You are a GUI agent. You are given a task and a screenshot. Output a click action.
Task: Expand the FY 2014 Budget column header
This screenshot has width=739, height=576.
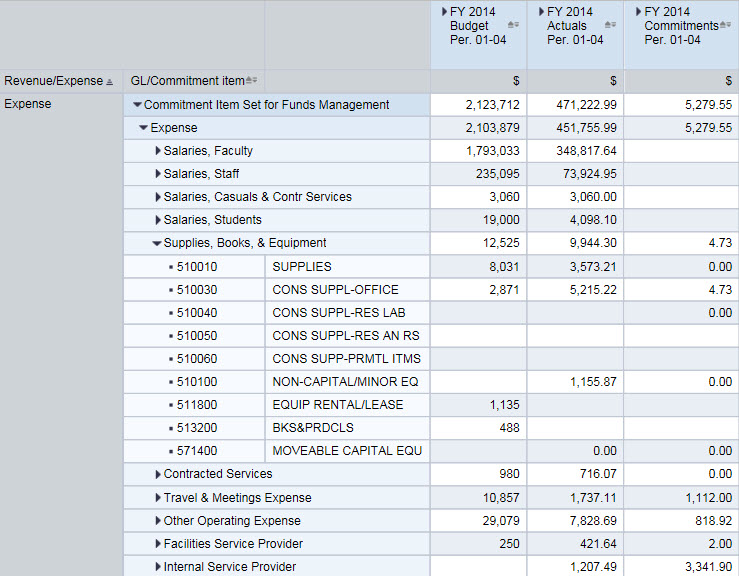point(444,12)
